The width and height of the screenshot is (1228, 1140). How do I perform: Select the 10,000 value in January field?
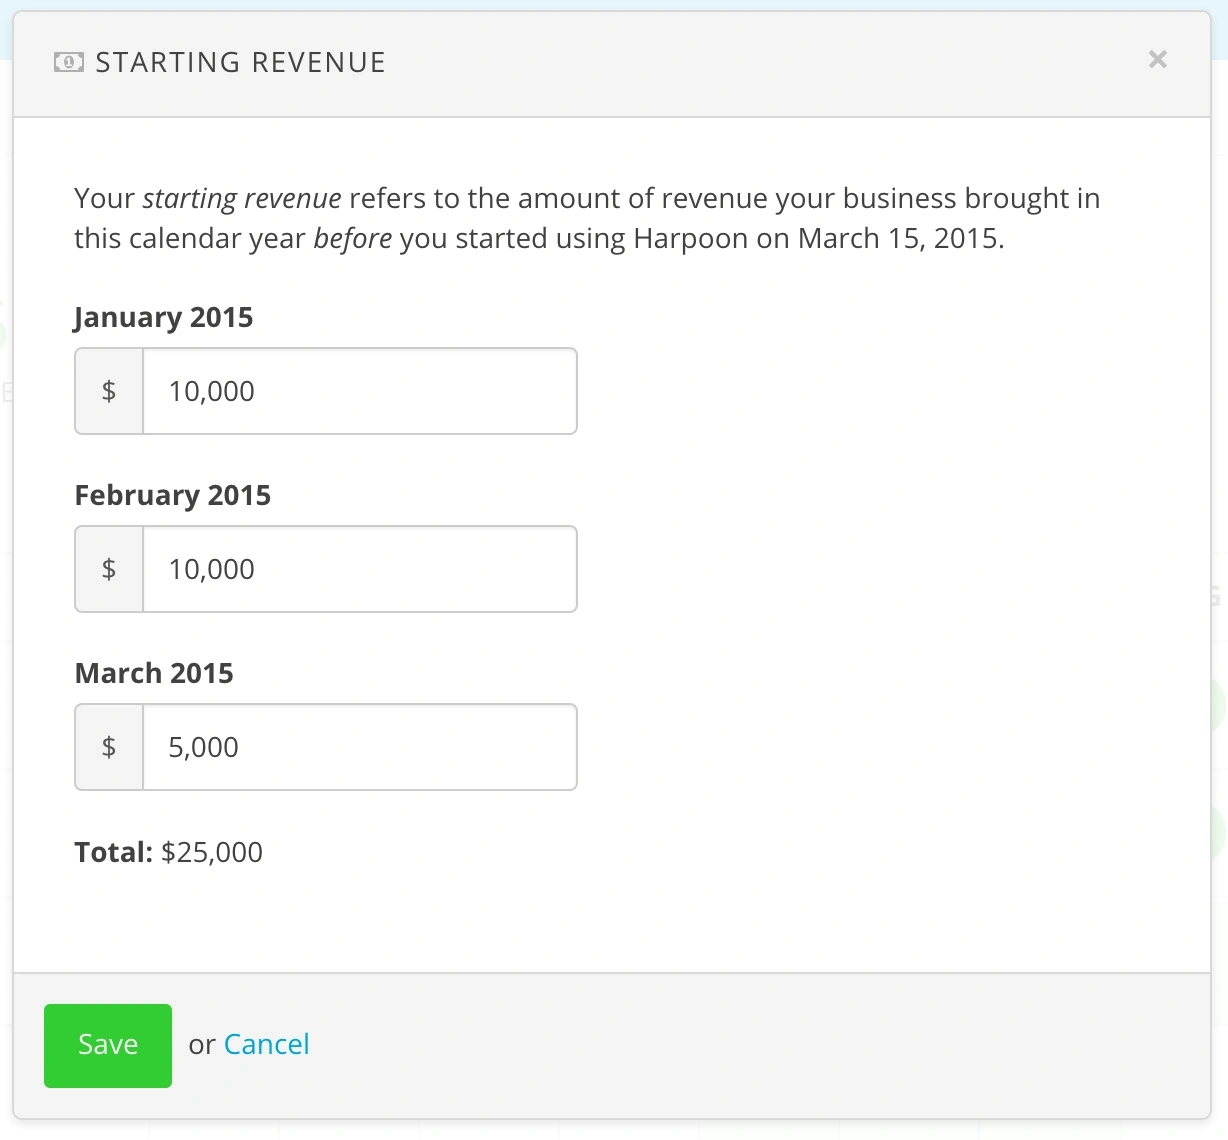tap(212, 391)
